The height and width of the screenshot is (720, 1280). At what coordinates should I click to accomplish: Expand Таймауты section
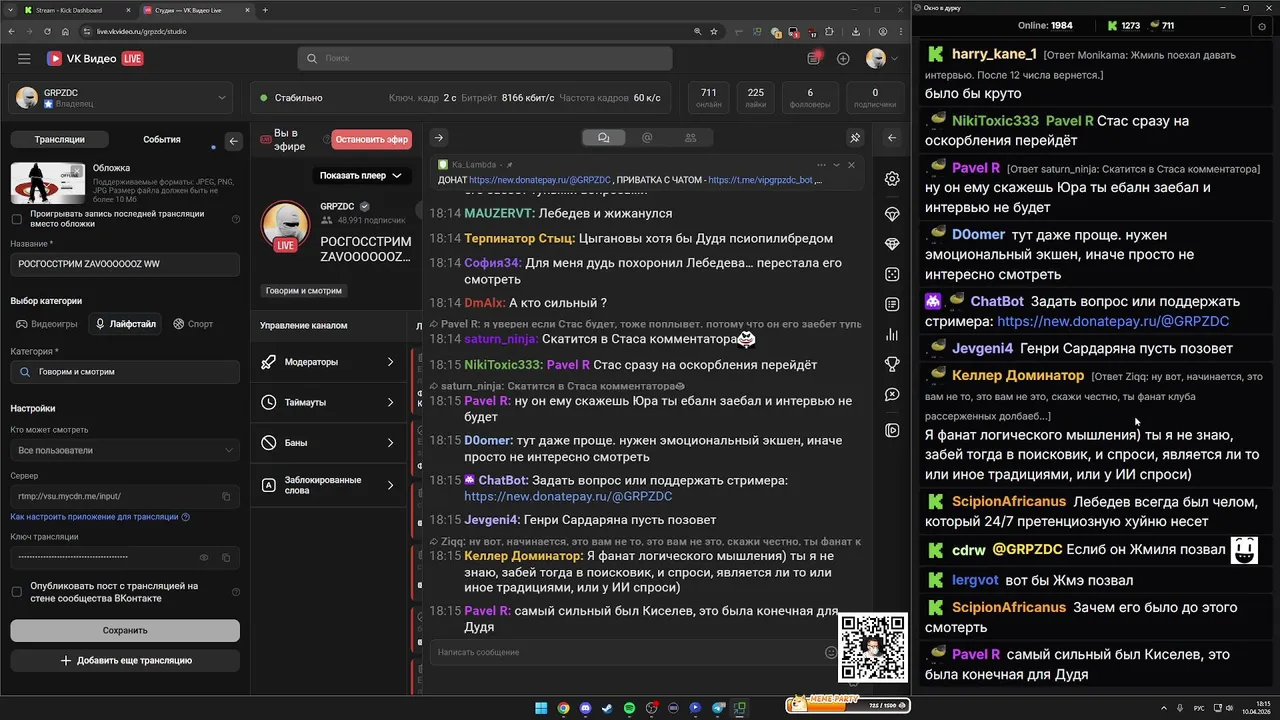coord(328,402)
